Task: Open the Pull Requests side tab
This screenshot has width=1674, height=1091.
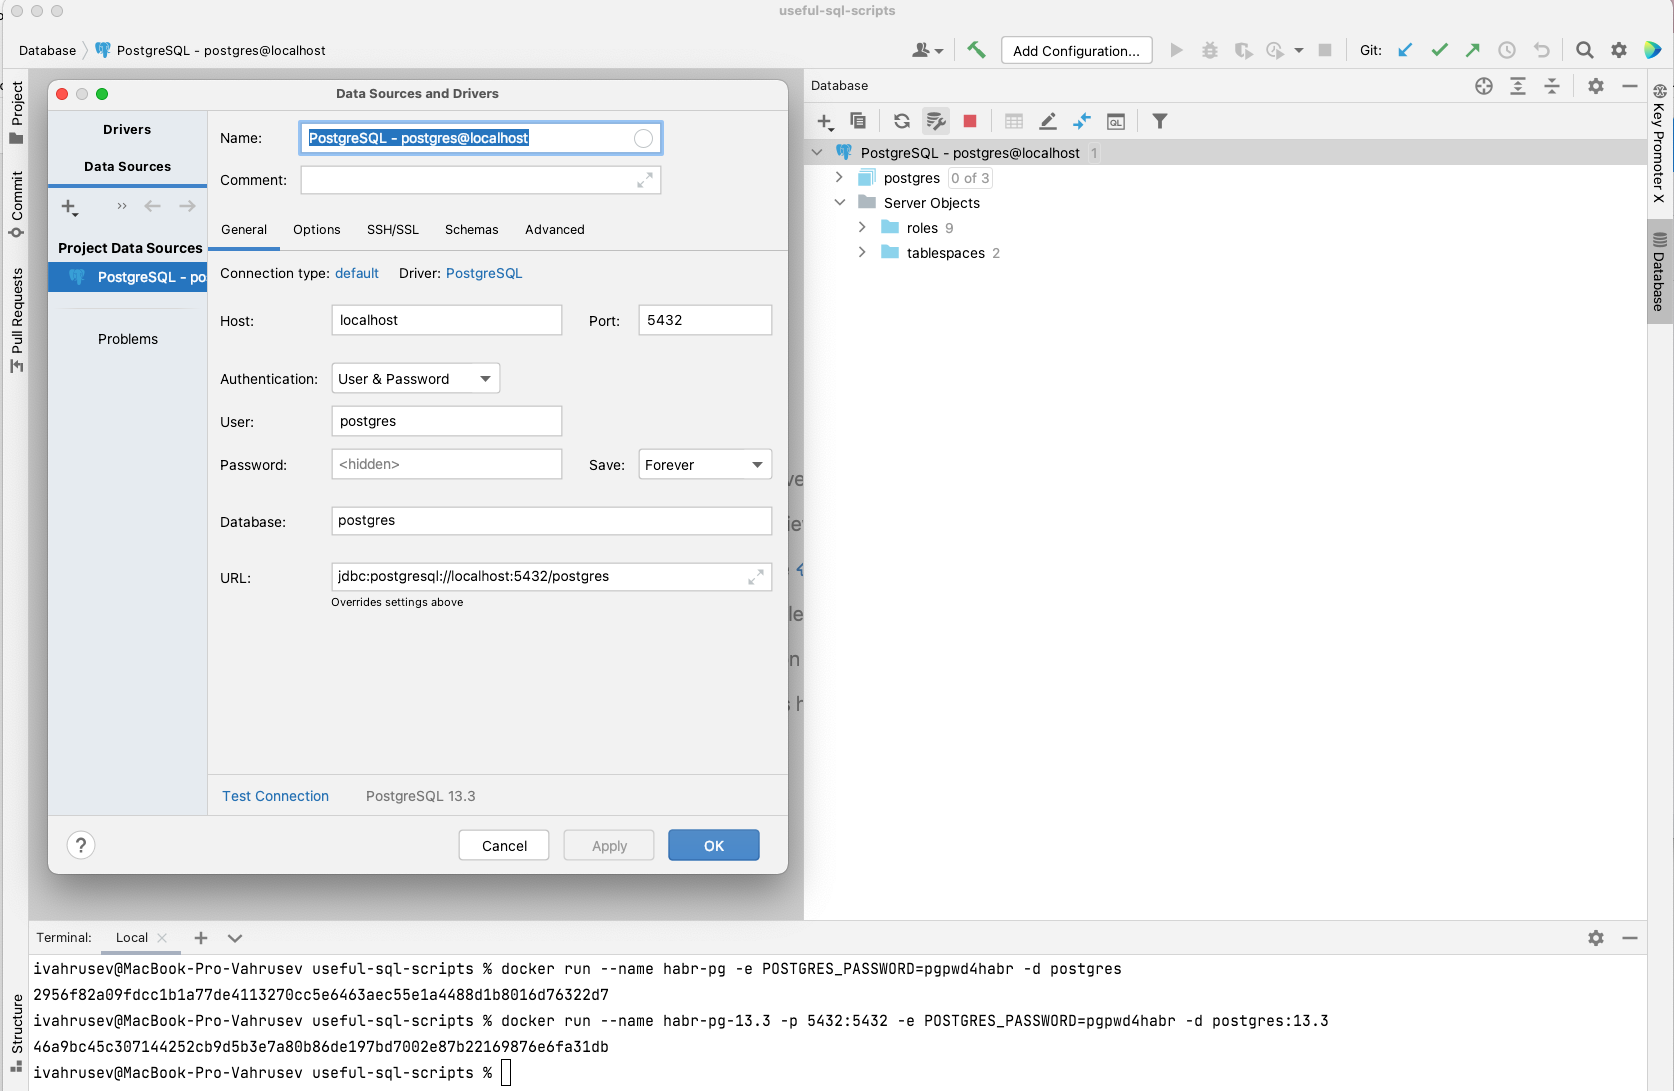Action: pos(17,320)
